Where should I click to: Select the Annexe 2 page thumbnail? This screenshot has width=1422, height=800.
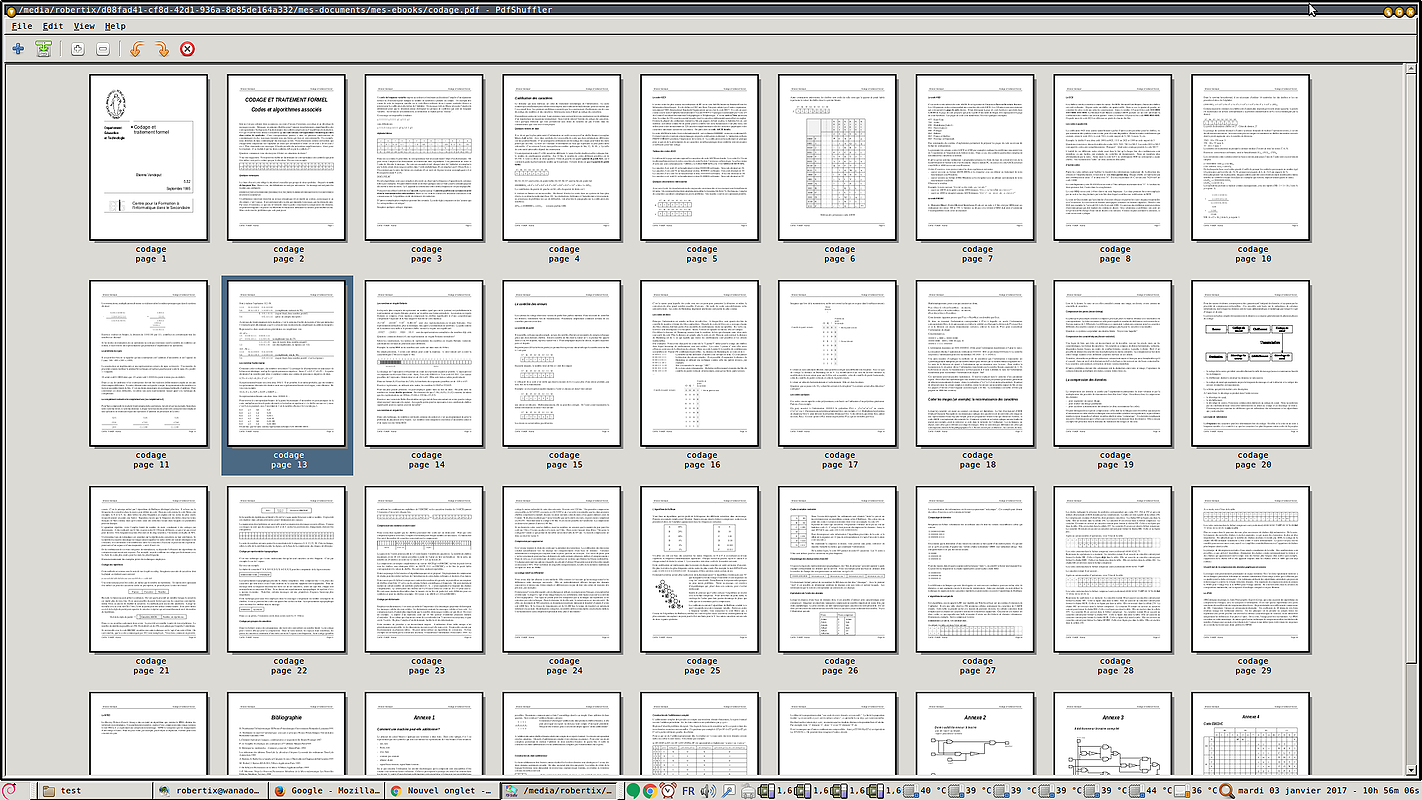tap(977, 735)
